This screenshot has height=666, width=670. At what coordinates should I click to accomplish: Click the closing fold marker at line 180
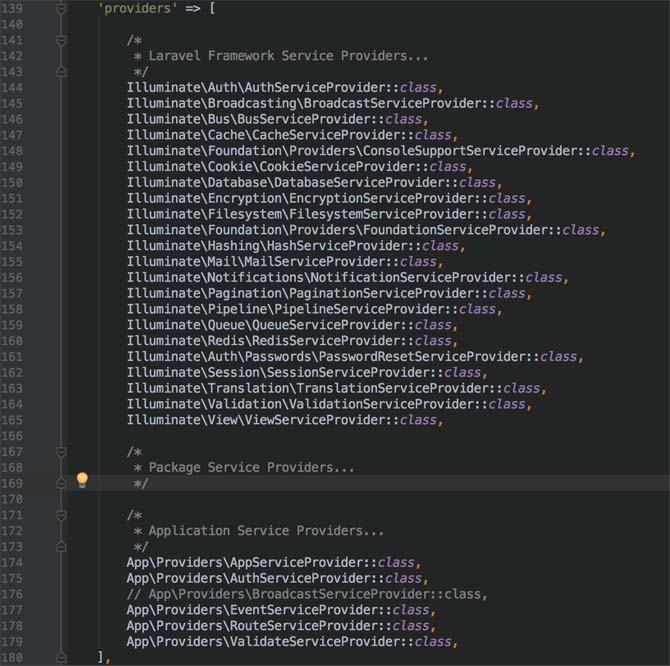(x=62, y=658)
